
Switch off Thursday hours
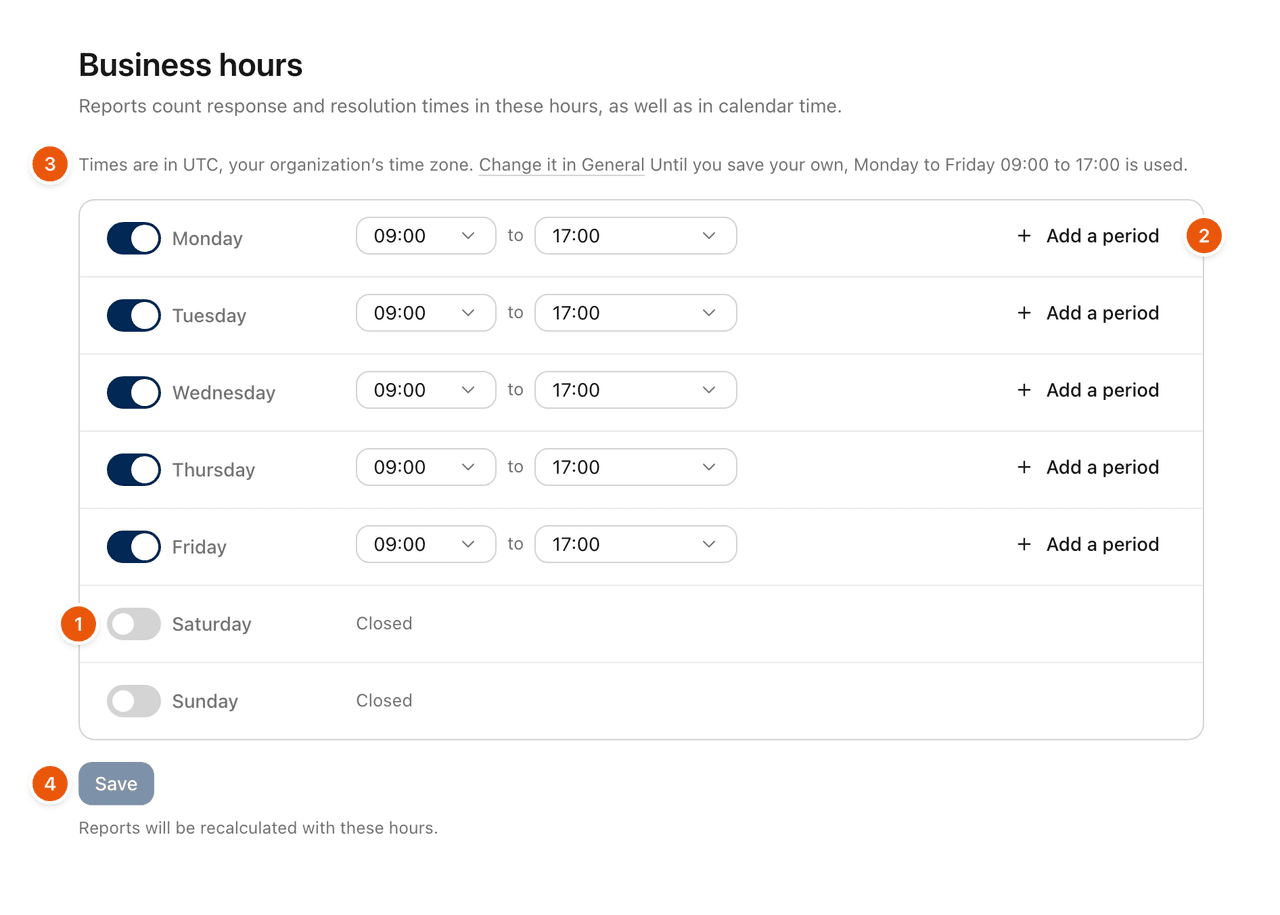pos(134,469)
